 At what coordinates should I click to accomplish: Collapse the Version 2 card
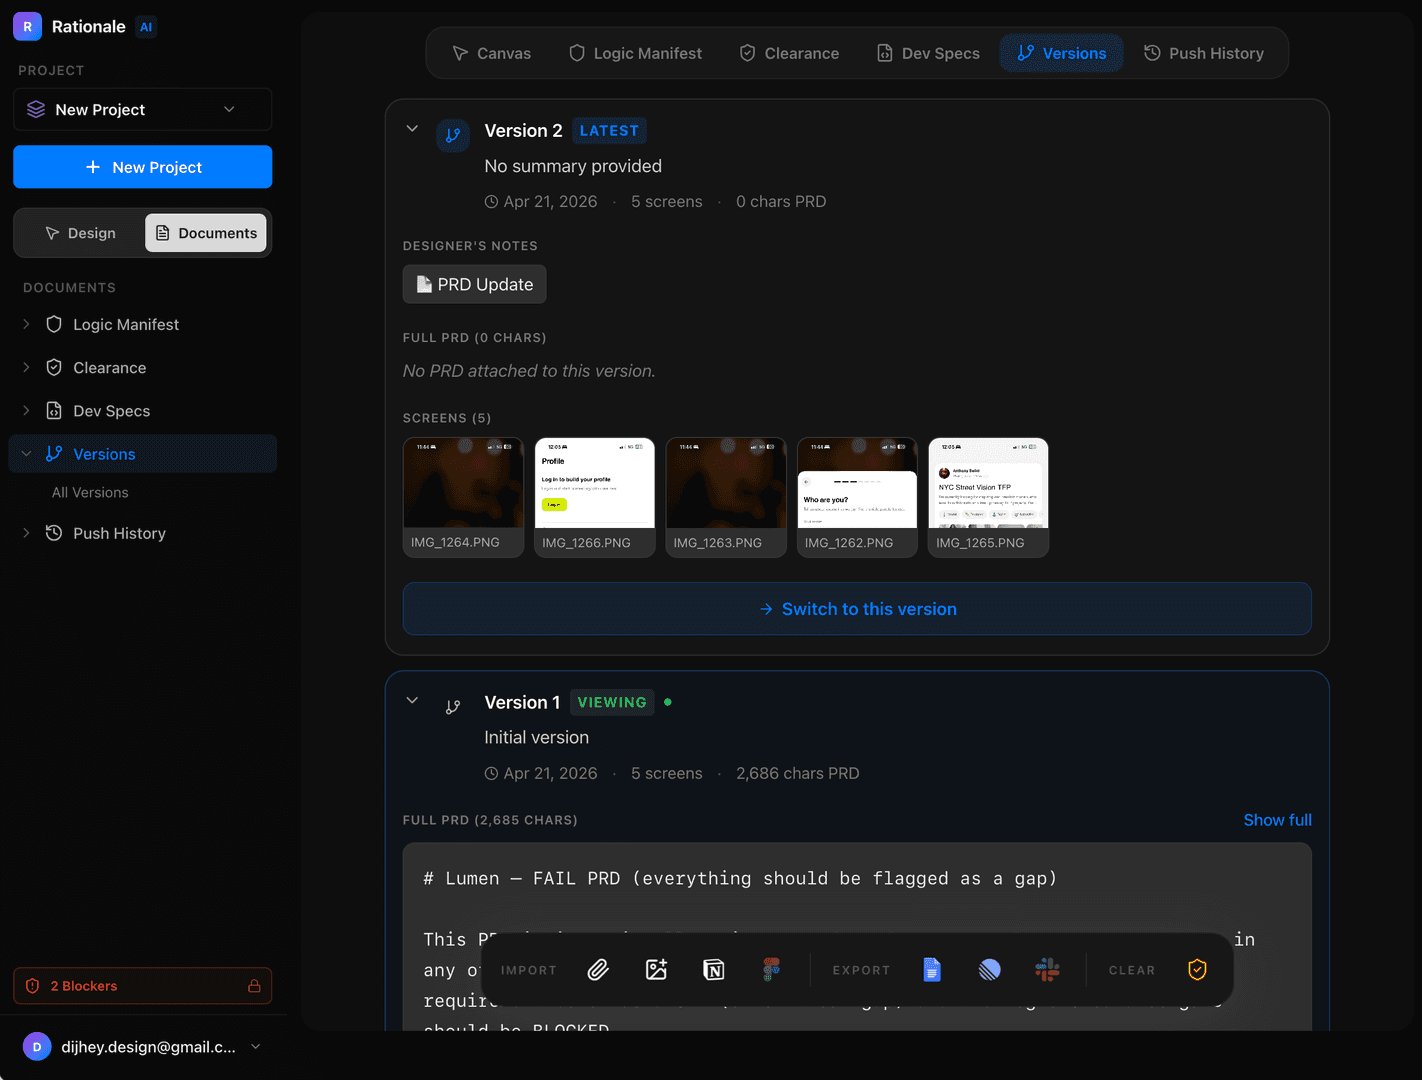click(x=412, y=129)
